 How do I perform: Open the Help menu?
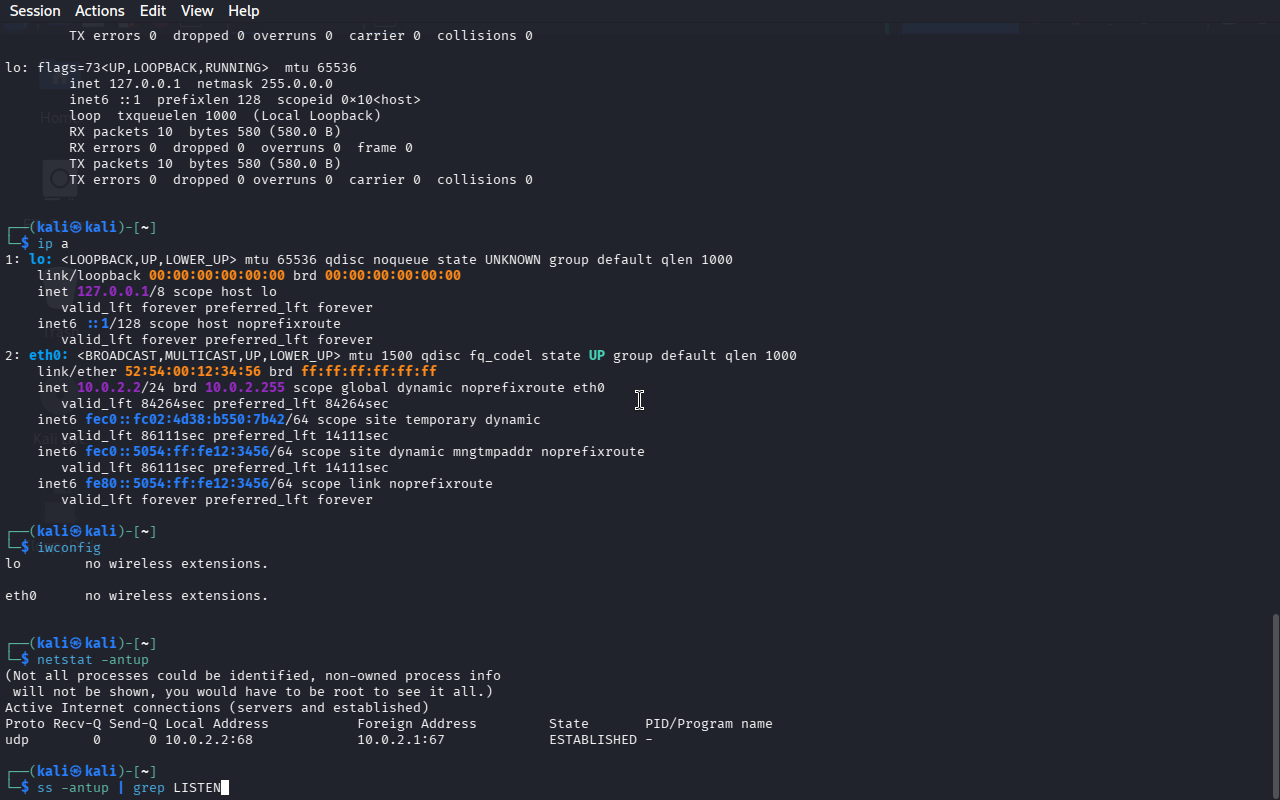(243, 11)
